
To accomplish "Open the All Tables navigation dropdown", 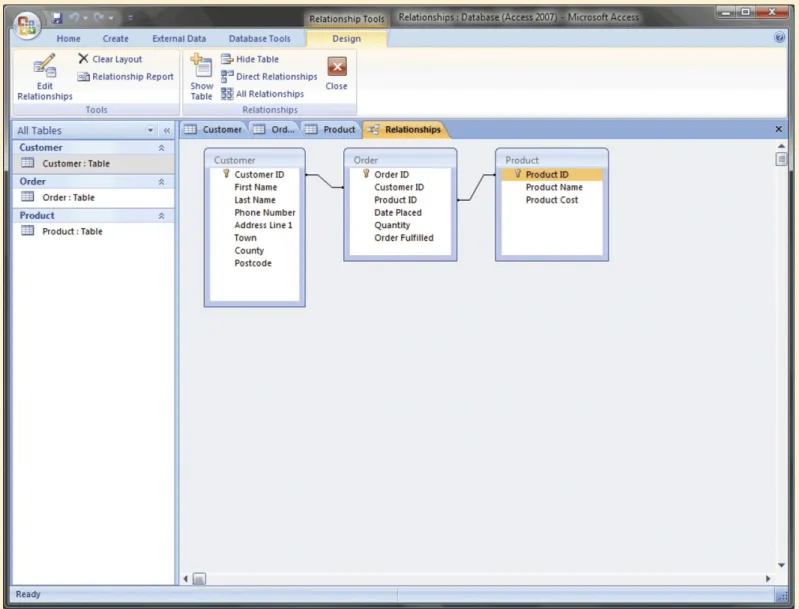I will pos(150,130).
